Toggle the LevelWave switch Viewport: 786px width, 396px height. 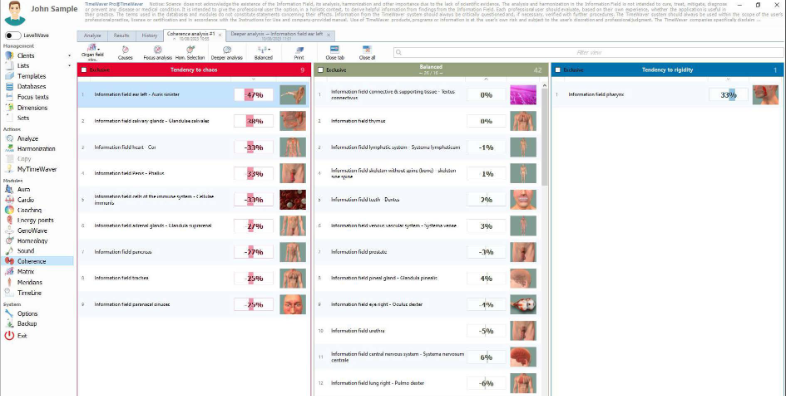pyautogui.click(x=13, y=36)
